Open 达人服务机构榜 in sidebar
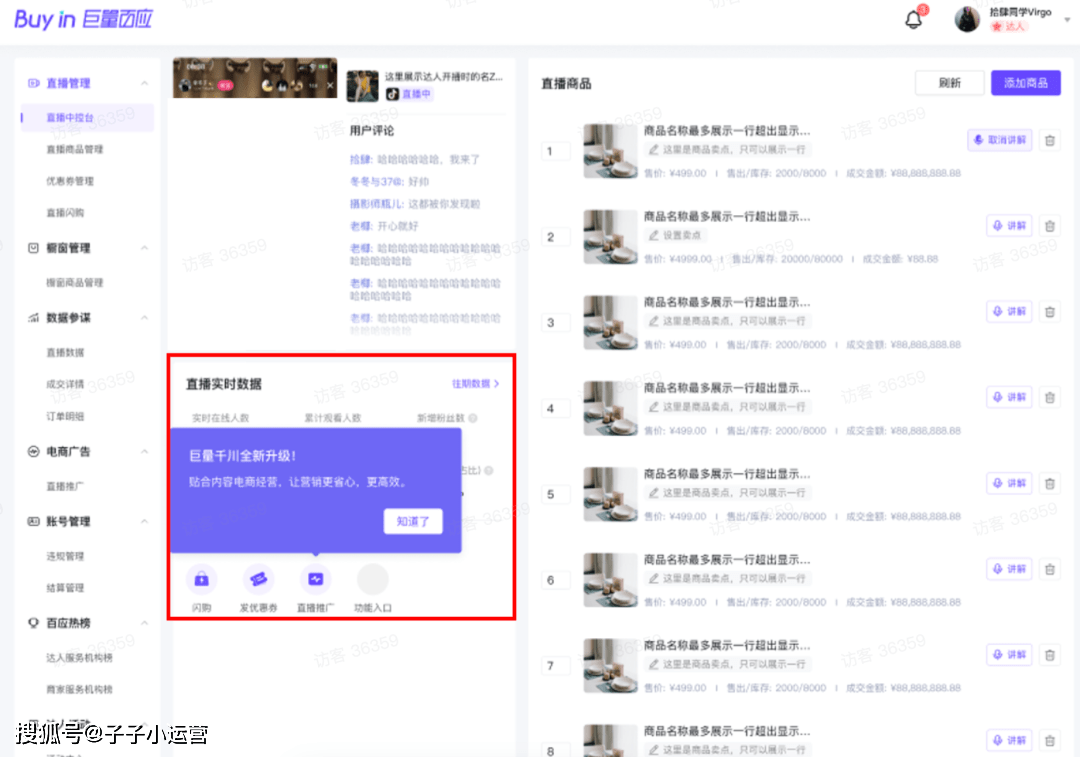1080x757 pixels. [79, 658]
